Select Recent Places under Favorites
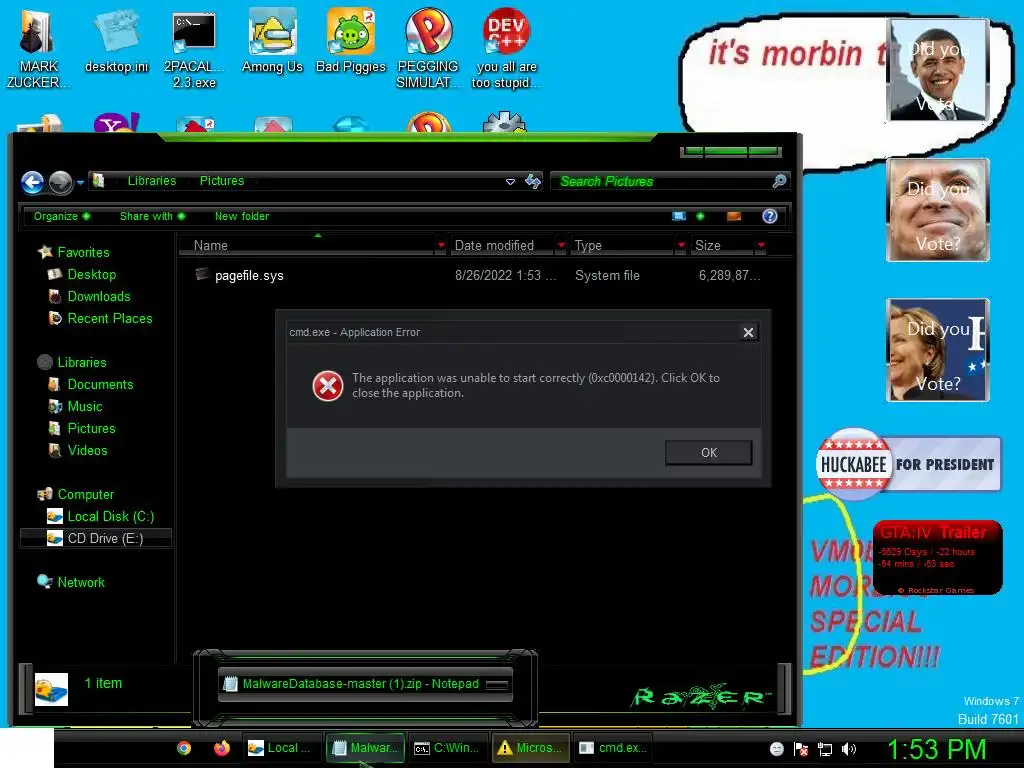The width and height of the screenshot is (1024, 768). (x=110, y=319)
